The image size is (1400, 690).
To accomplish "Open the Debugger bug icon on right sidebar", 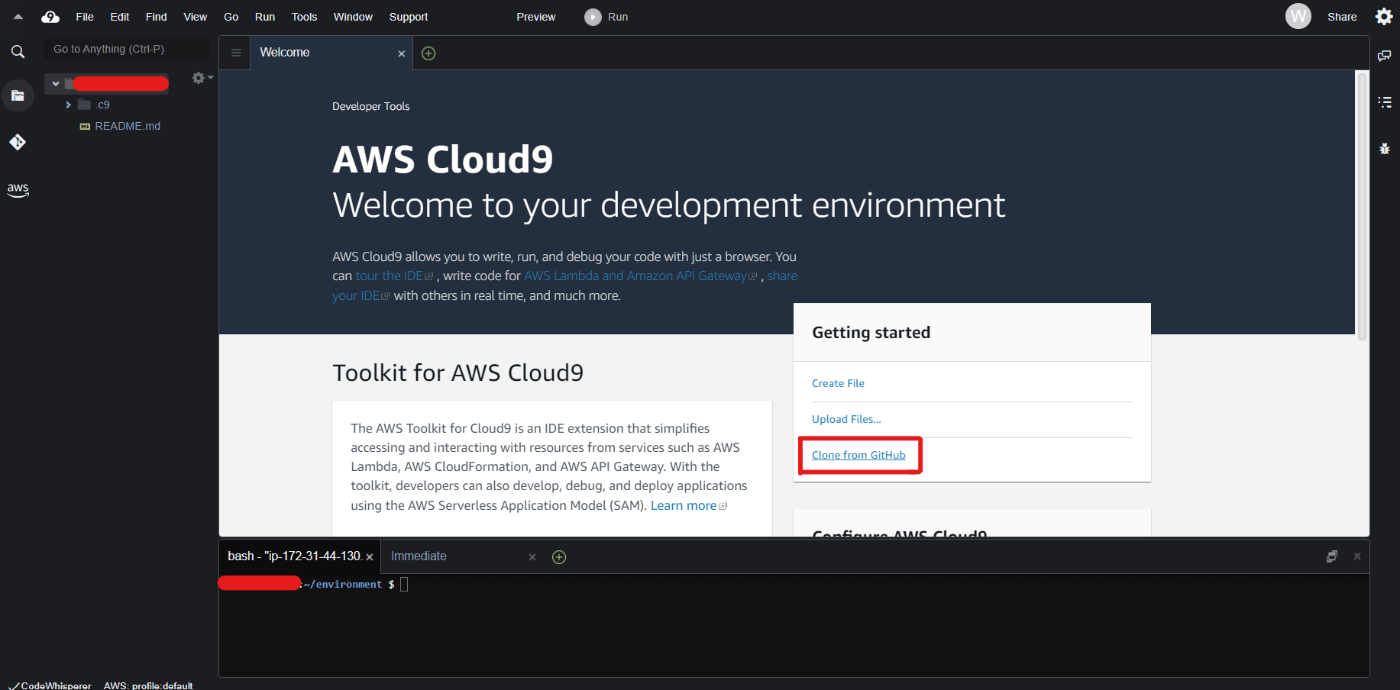I will point(1385,148).
